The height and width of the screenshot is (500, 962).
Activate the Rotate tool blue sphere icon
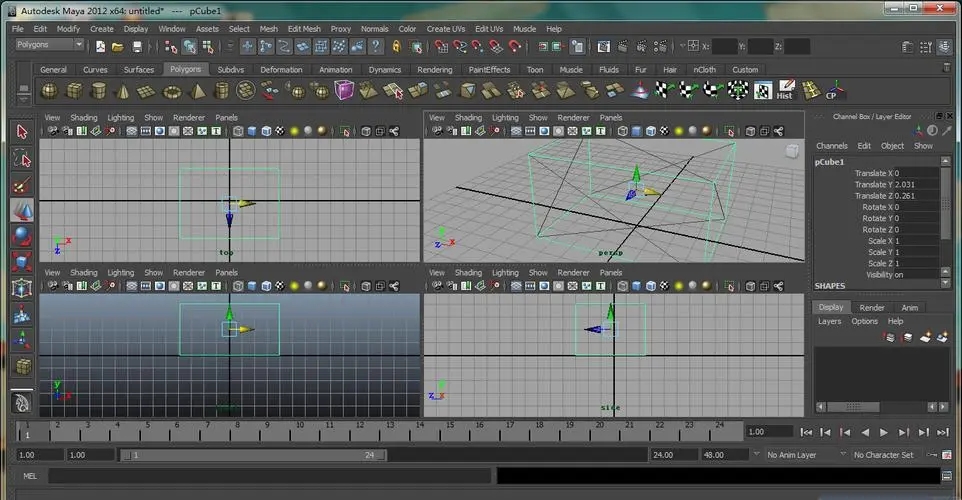coord(22,236)
